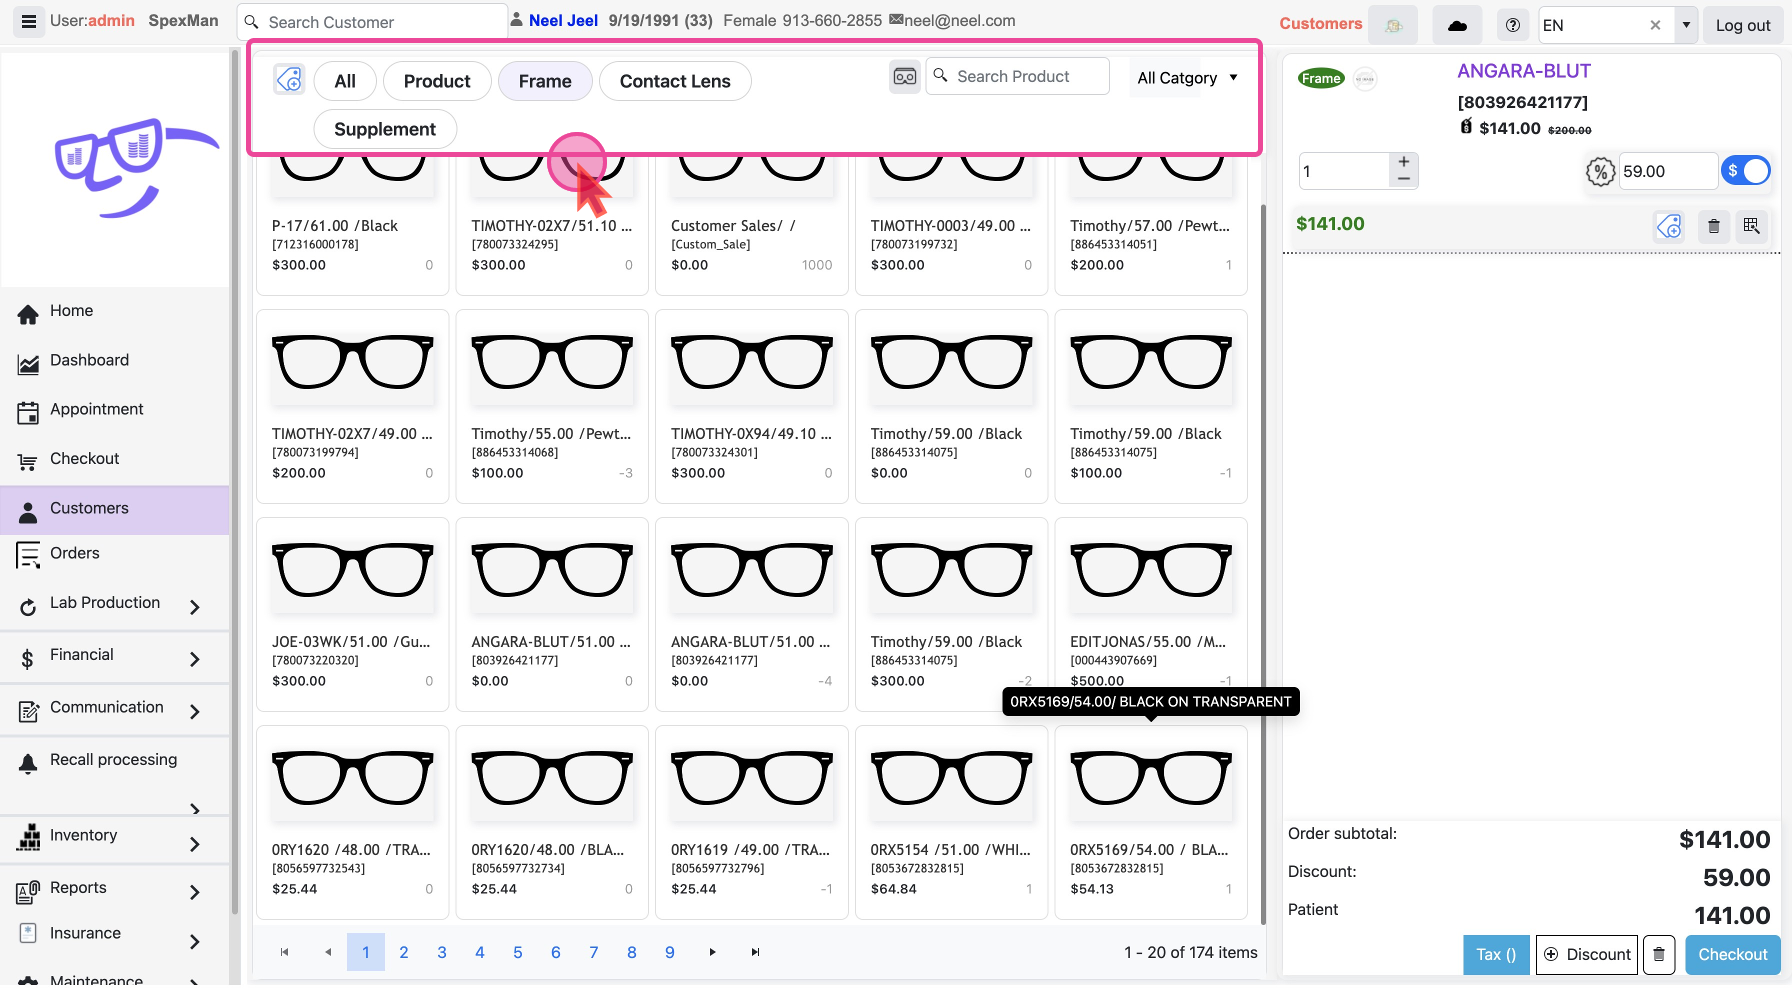Screen dimensions: 1792x1008
Task: Click the percent discount badge icon
Action: (1600, 172)
